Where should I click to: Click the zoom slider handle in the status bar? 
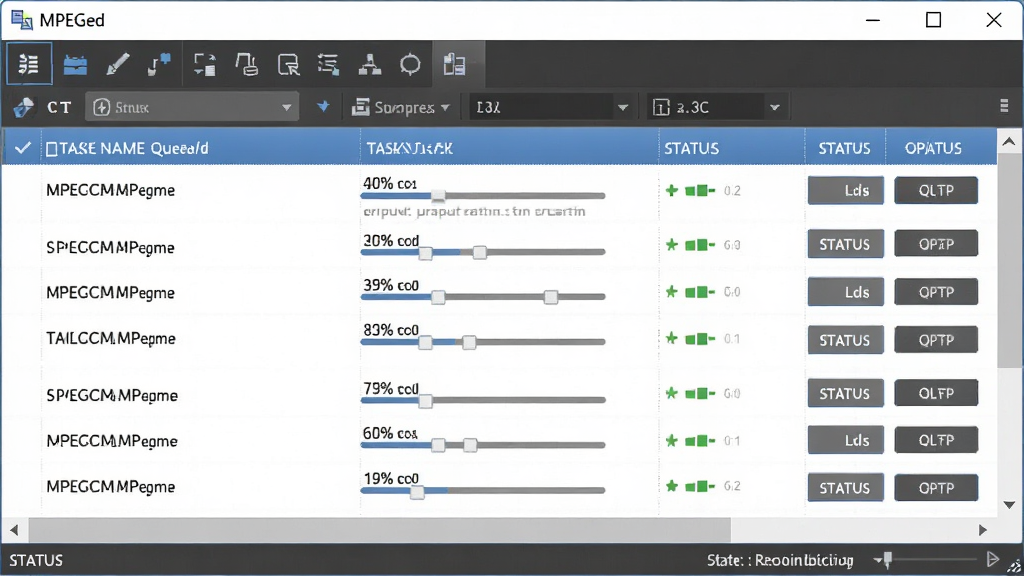(888, 559)
